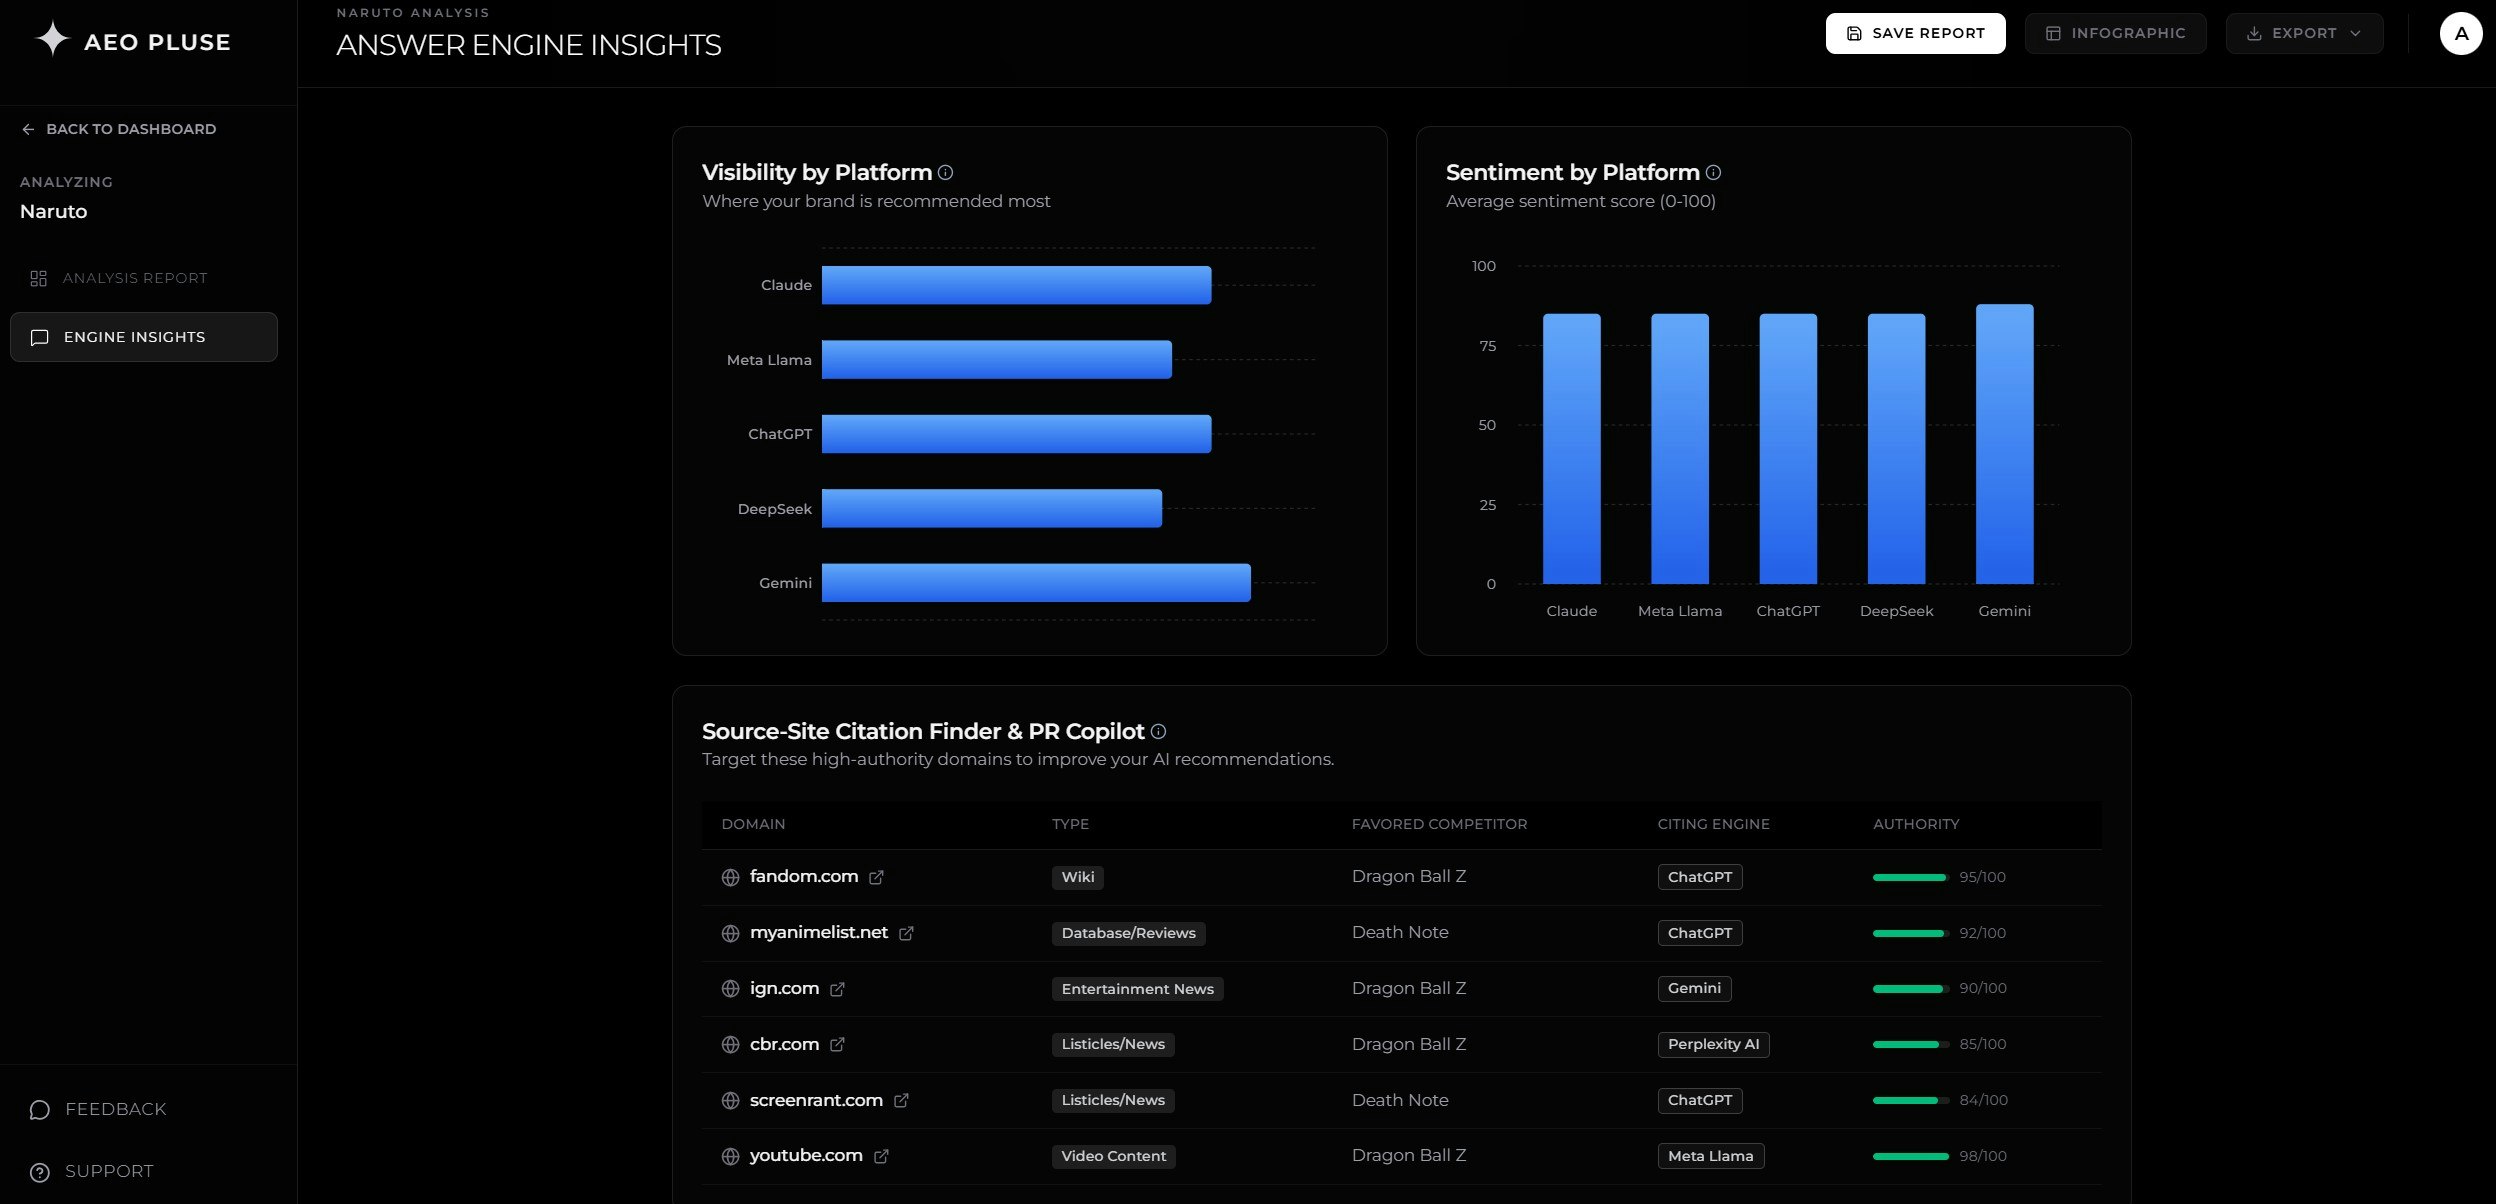Open myanimelist.net external link icon
The image size is (2496, 1204).
[x=906, y=933]
